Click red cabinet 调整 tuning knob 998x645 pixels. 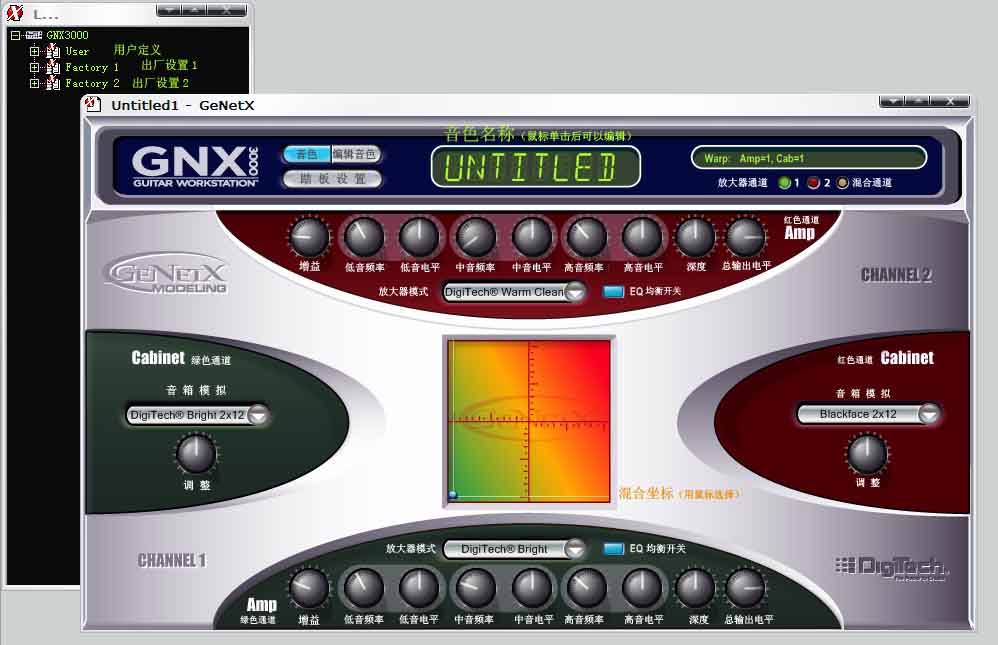866,453
